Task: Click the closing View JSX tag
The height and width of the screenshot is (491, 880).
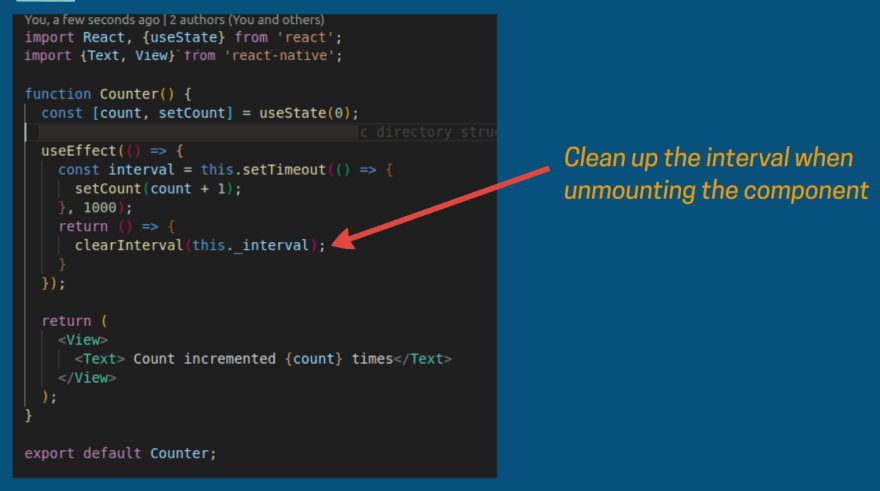Action: 87,378
